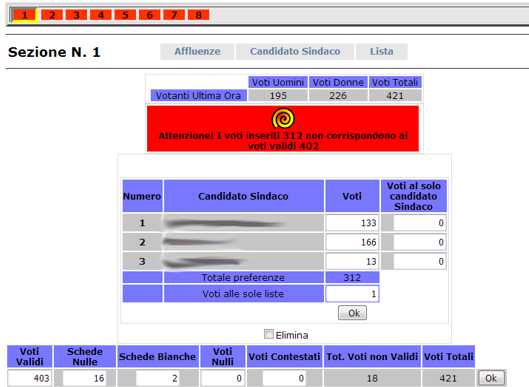Select the Voti alle sole liste field

352,294
